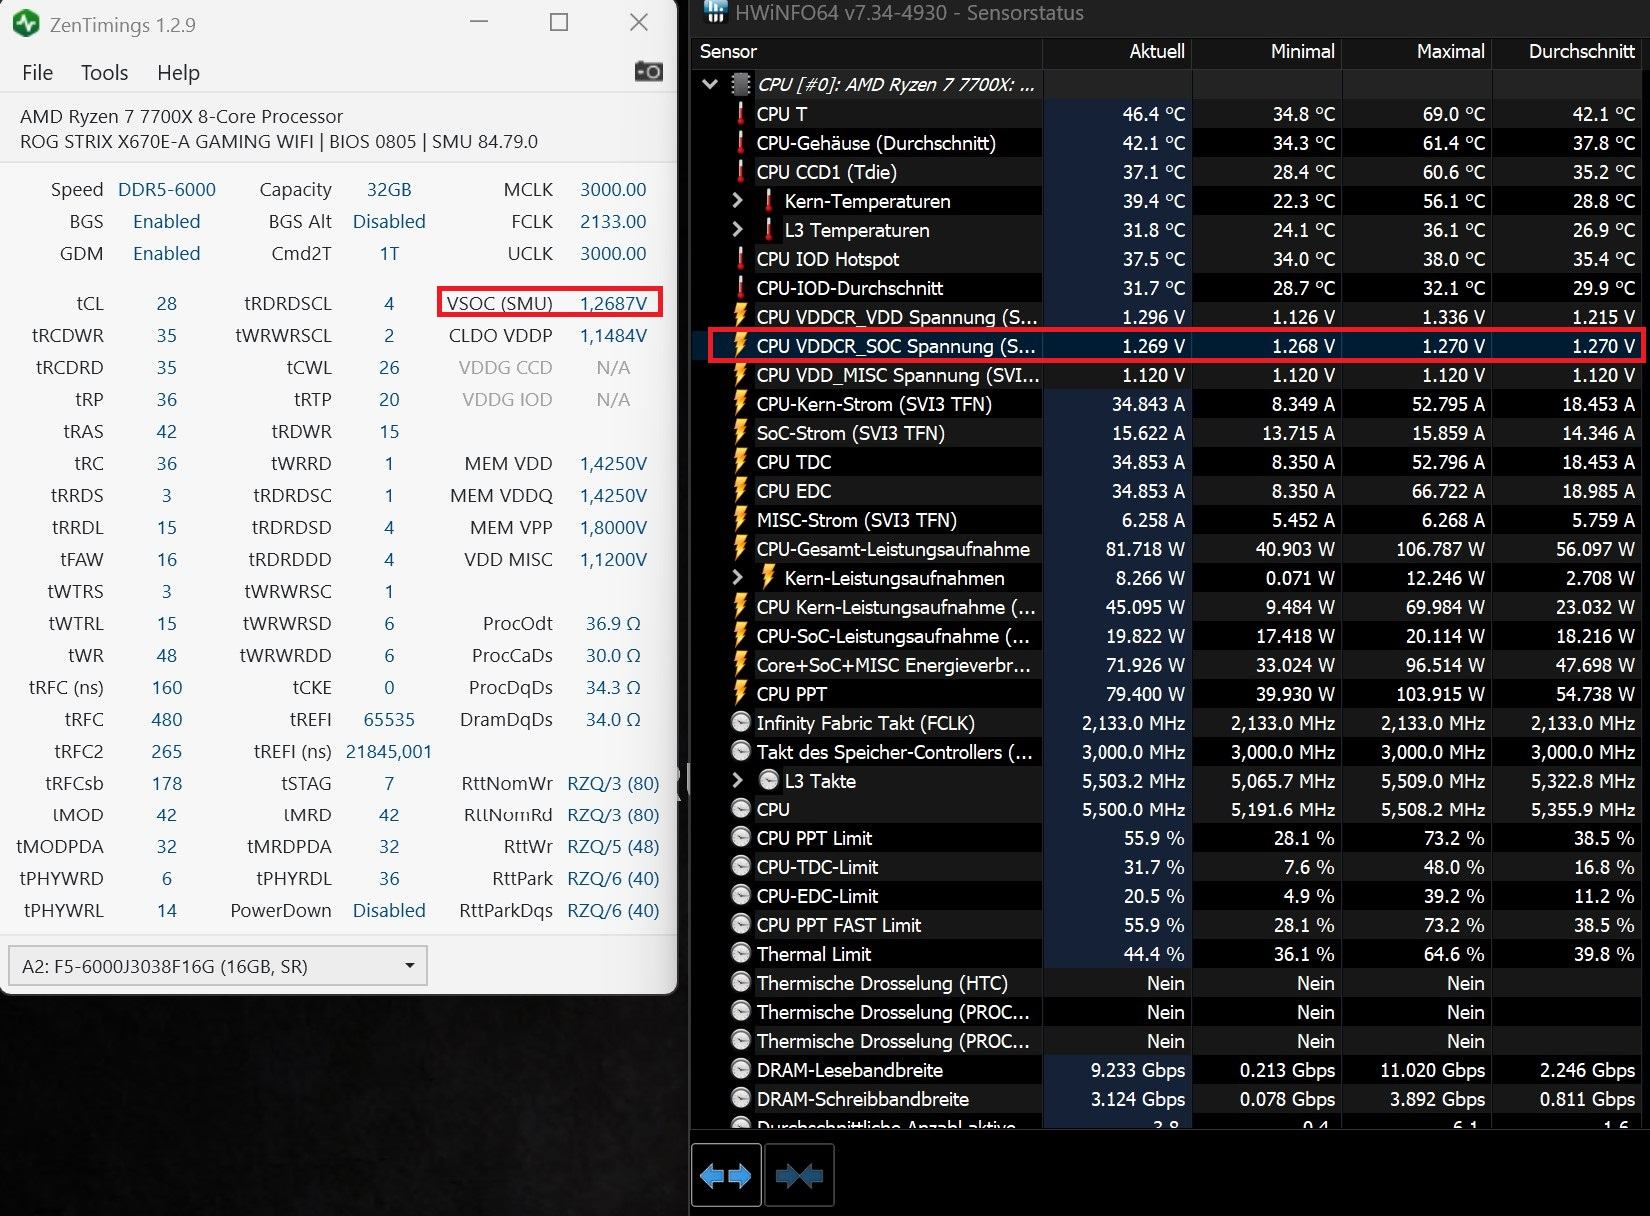Click the thermometer icon of CPU IOD Hotspot

[741, 259]
